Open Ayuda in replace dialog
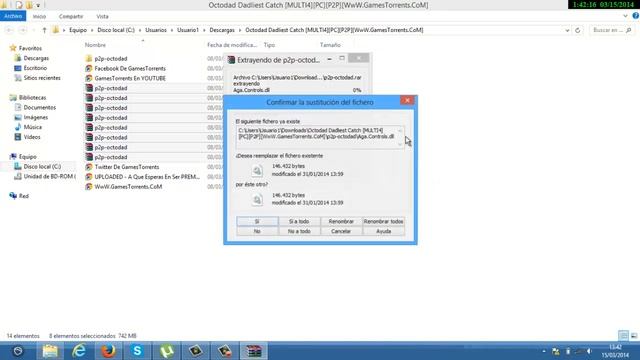The height and width of the screenshot is (360, 640). [x=383, y=231]
